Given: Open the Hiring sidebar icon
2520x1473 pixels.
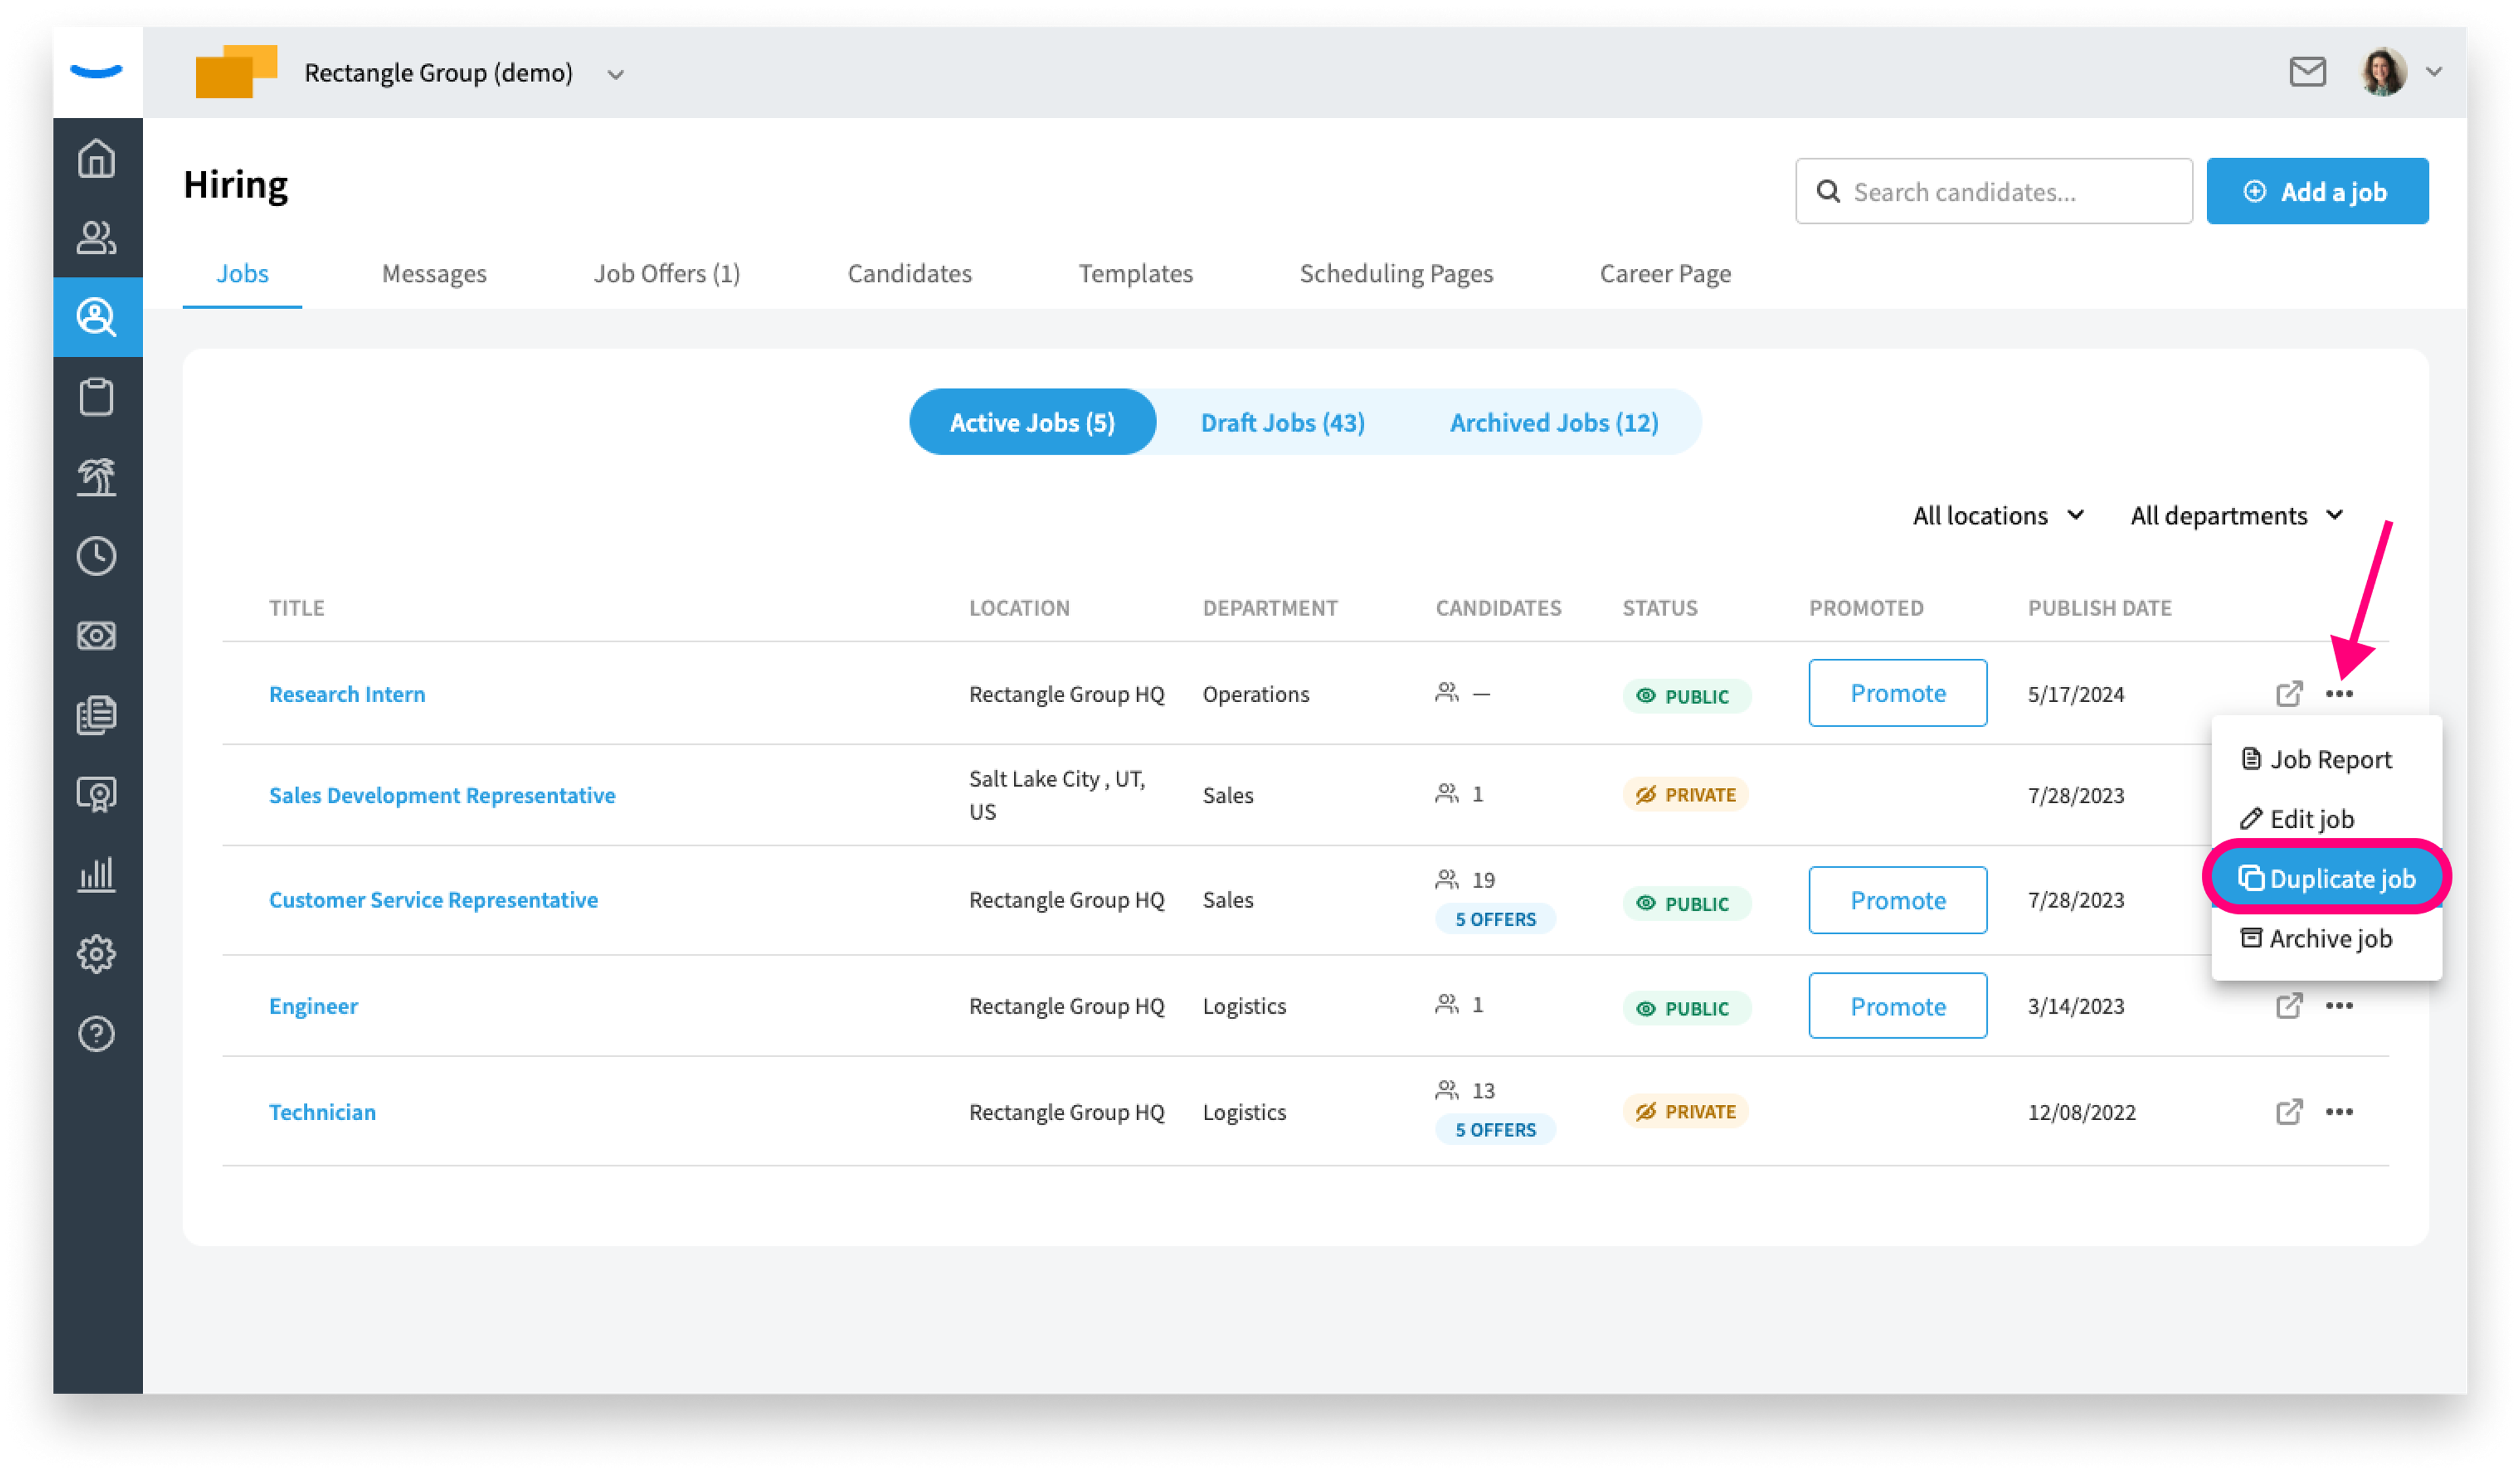Looking at the screenshot, I should pos(97,317).
